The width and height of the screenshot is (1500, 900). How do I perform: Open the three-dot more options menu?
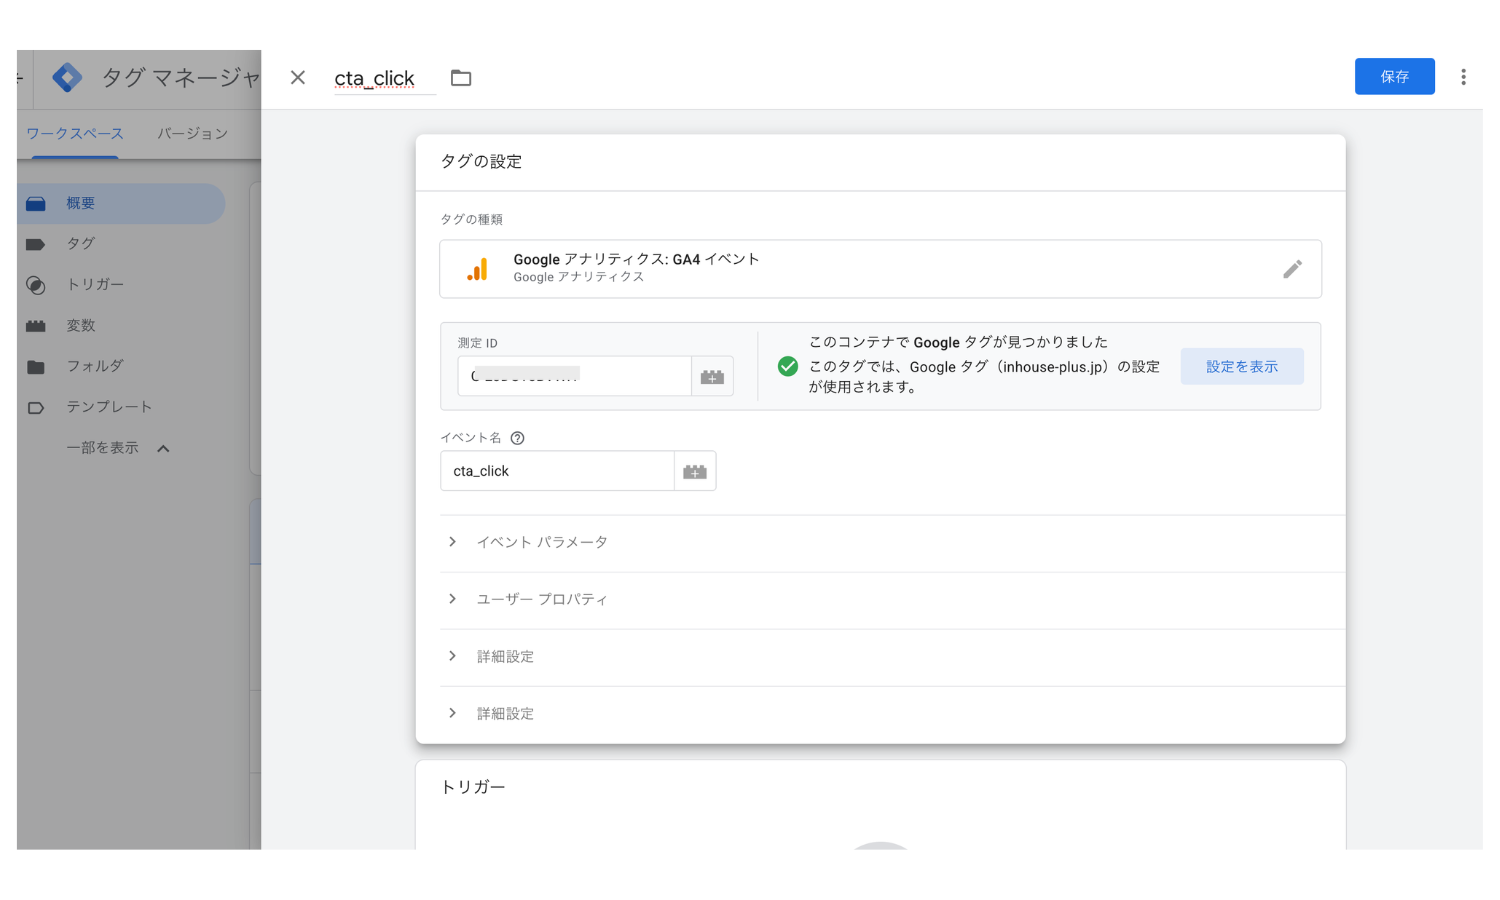[x=1463, y=77]
